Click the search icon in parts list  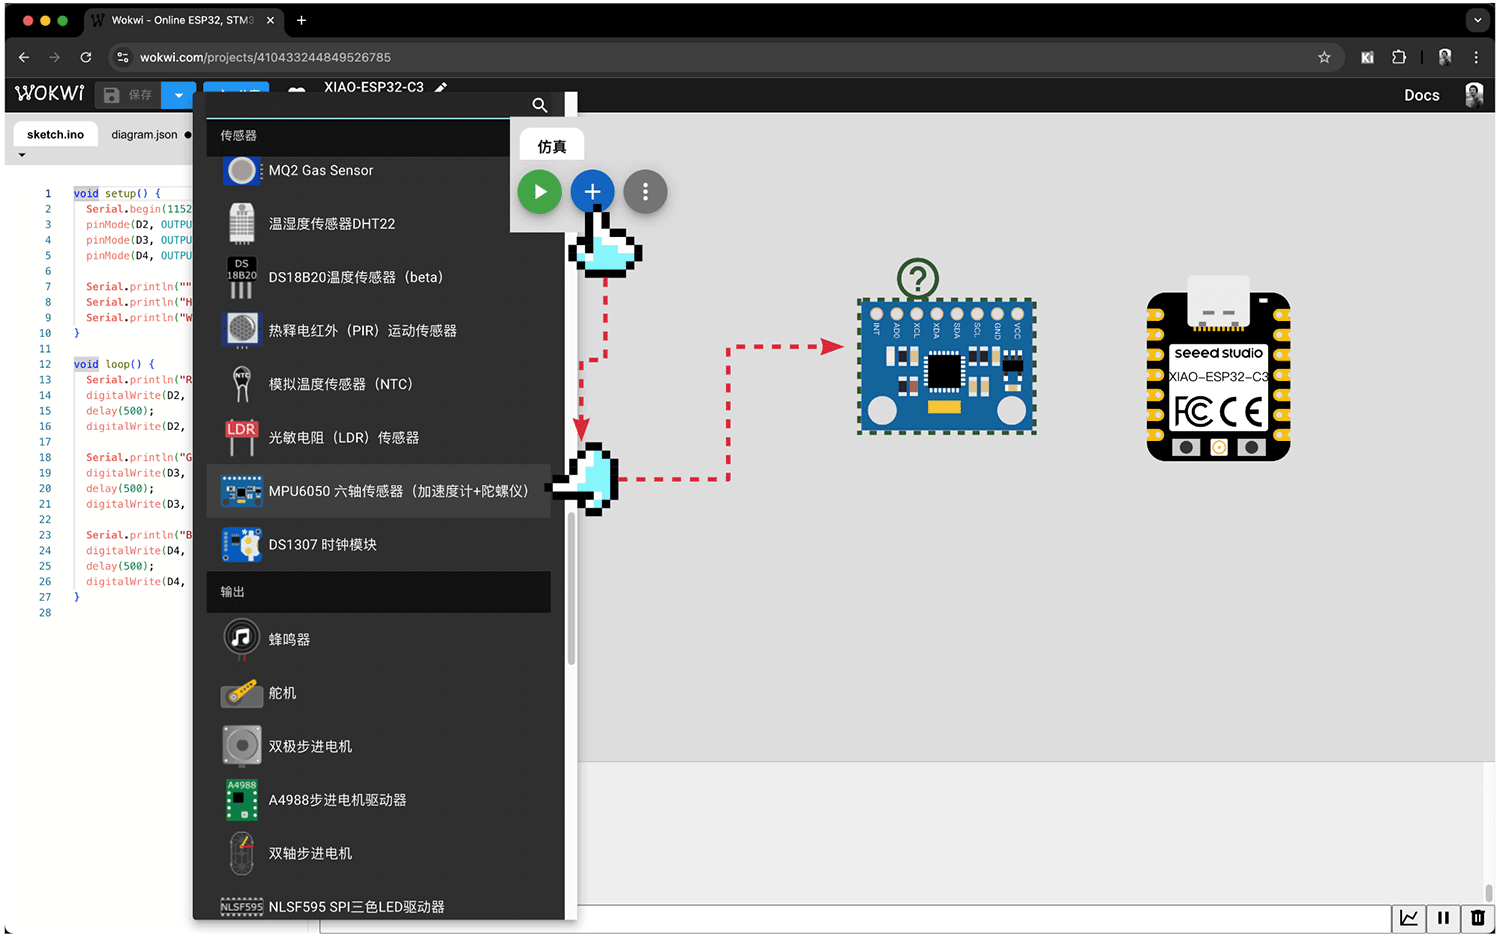(x=540, y=105)
